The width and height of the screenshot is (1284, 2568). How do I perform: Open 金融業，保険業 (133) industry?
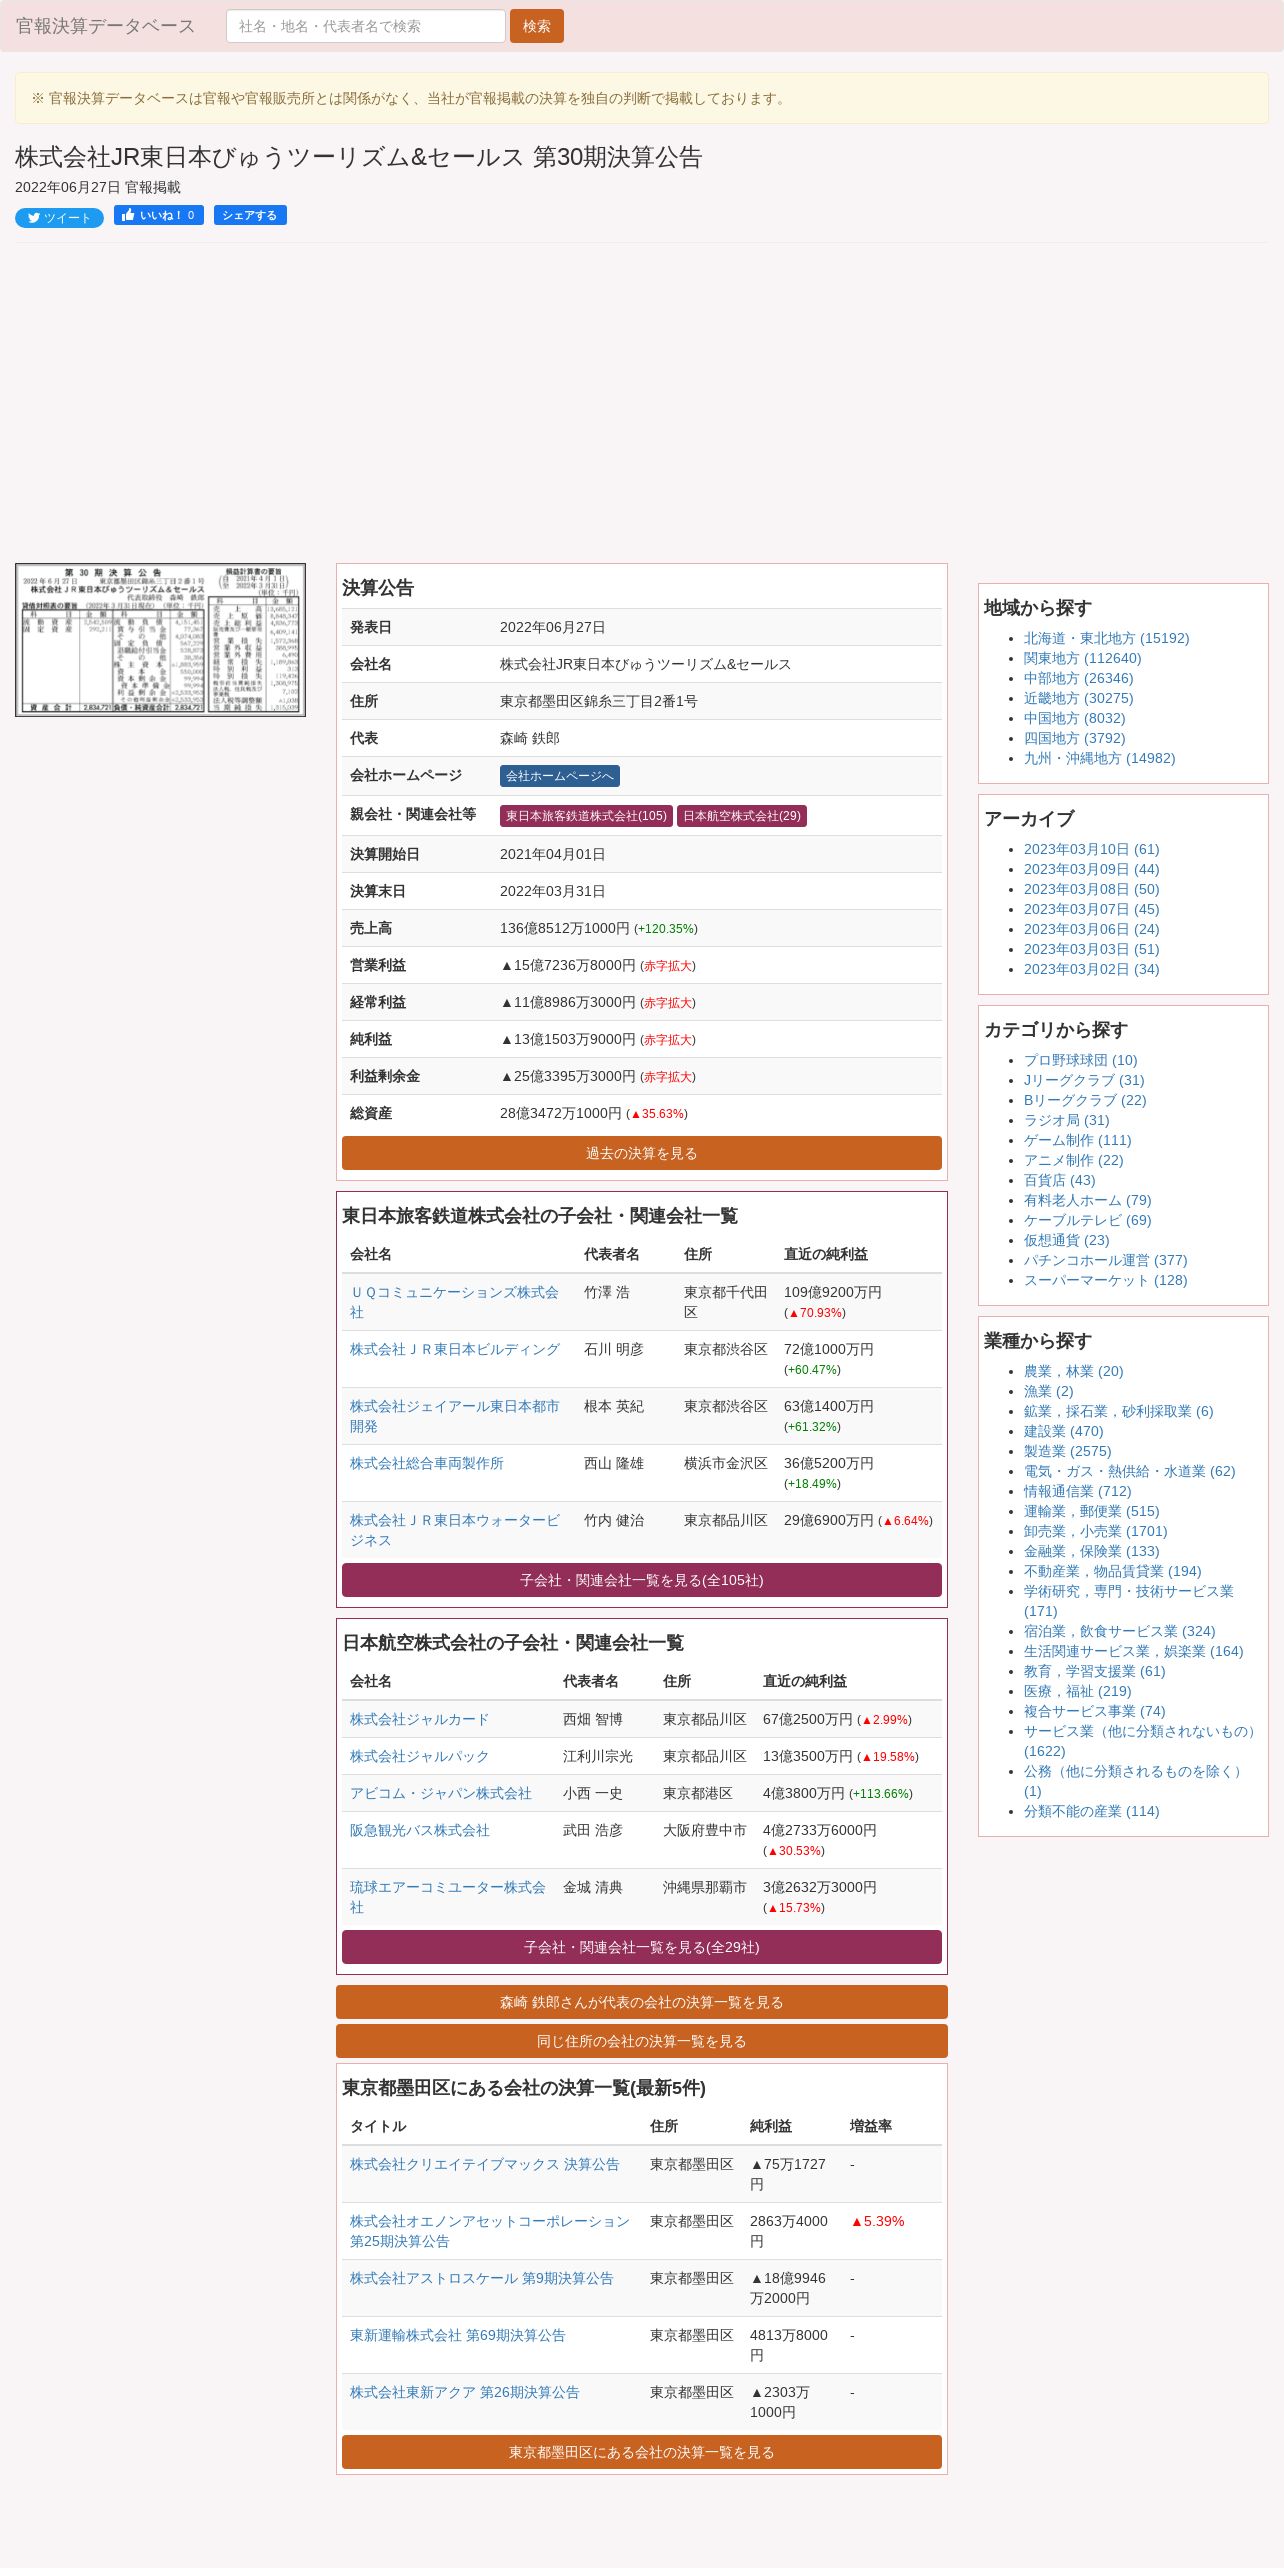coord(1091,1551)
